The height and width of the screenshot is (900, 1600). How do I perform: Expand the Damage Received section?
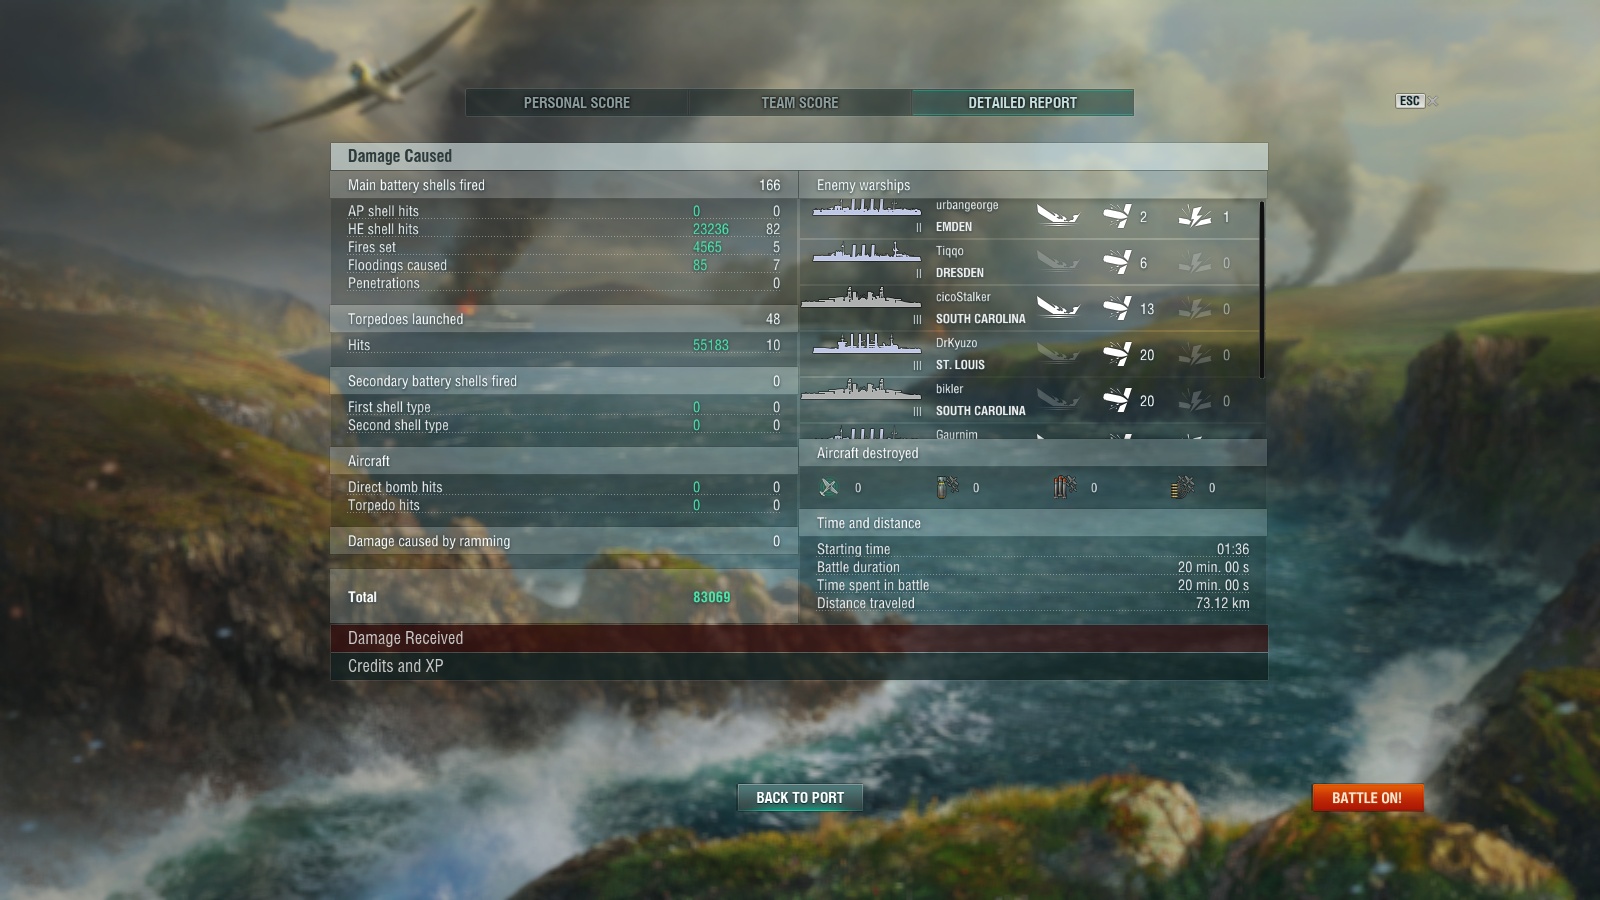click(x=799, y=638)
